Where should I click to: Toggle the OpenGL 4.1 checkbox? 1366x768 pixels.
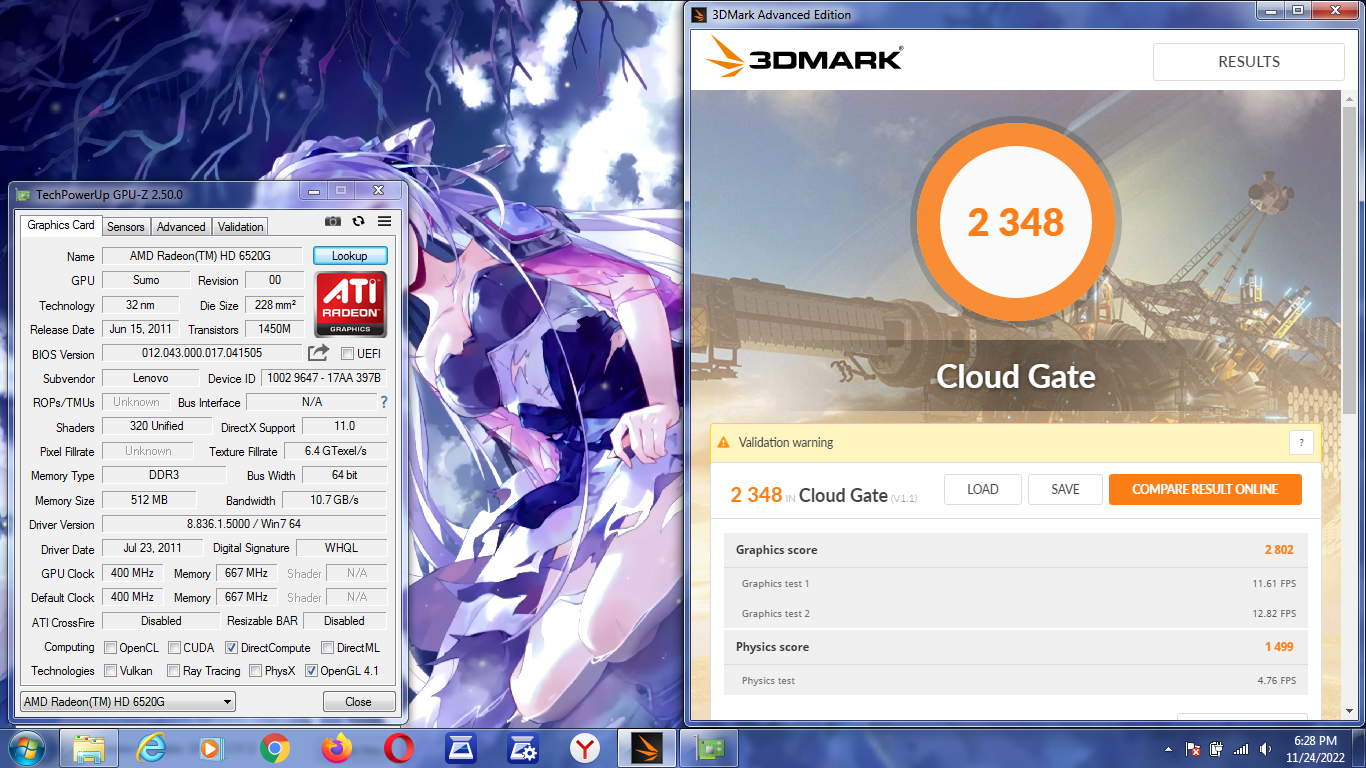click(x=311, y=671)
